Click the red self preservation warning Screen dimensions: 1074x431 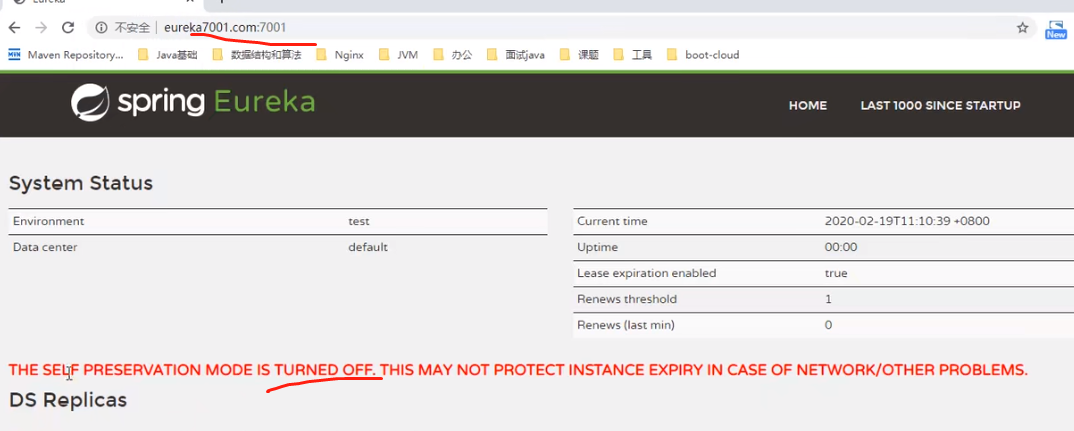point(518,371)
